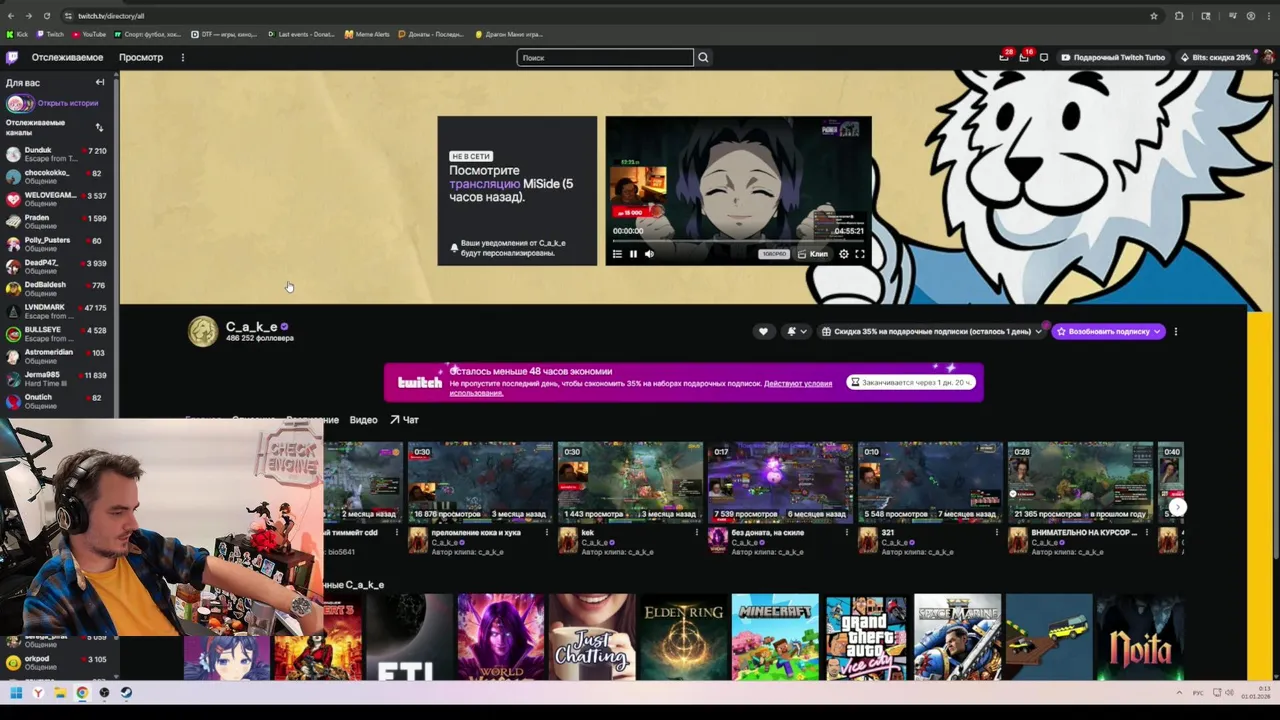
Task: Open Prime loot crown with 28 badge
Action: [1004, 57]
